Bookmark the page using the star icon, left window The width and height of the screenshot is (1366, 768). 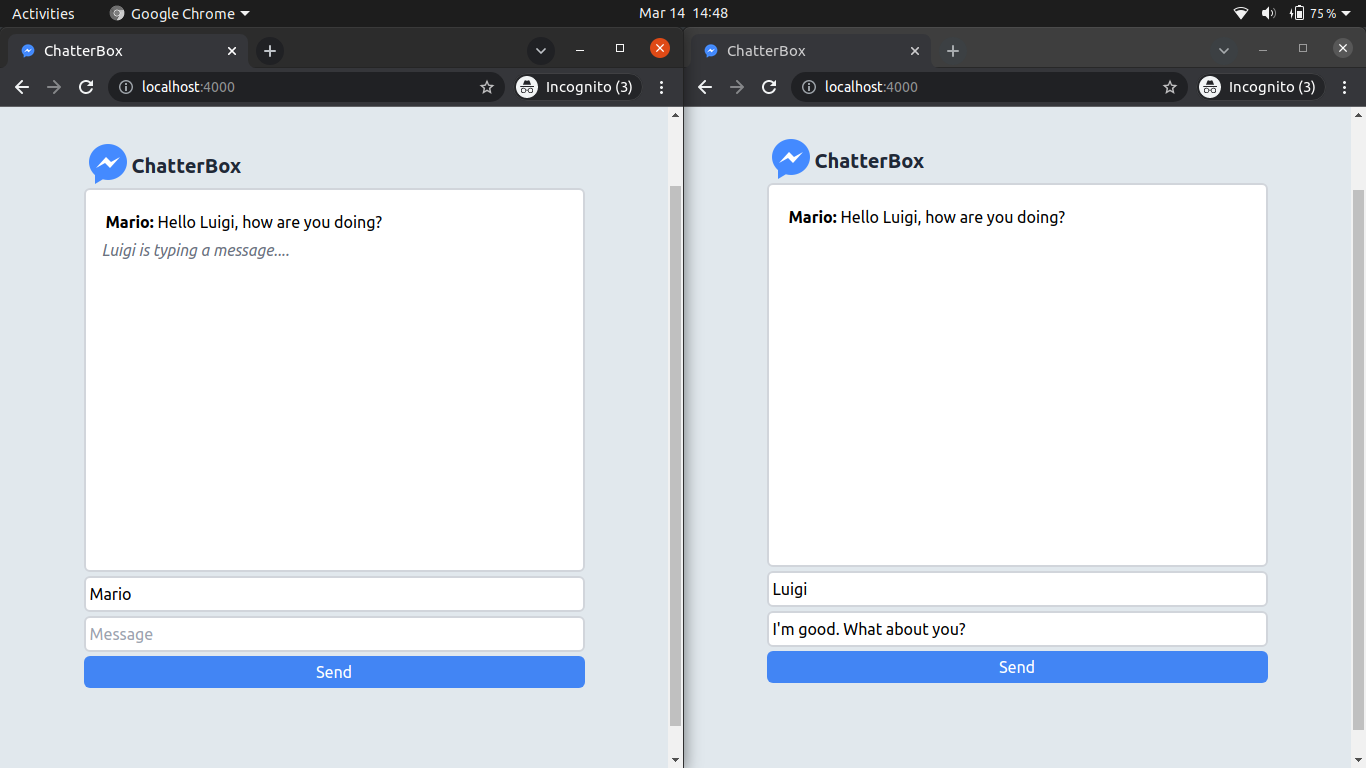pyautogui.click(x=487, y=87)
